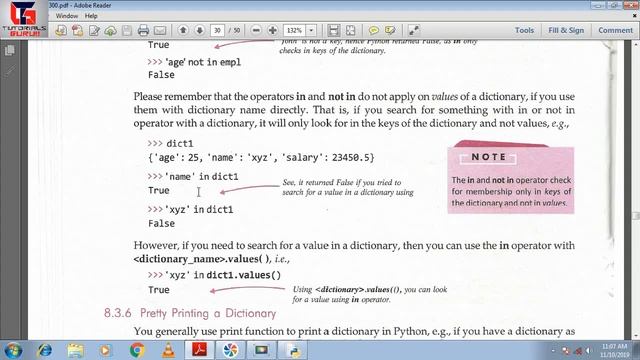Image resolution: width=640 pixels, height=360 pixels.
Task: Click the Edit PDF toolbar icon
Action: click(x=94, y=30)
